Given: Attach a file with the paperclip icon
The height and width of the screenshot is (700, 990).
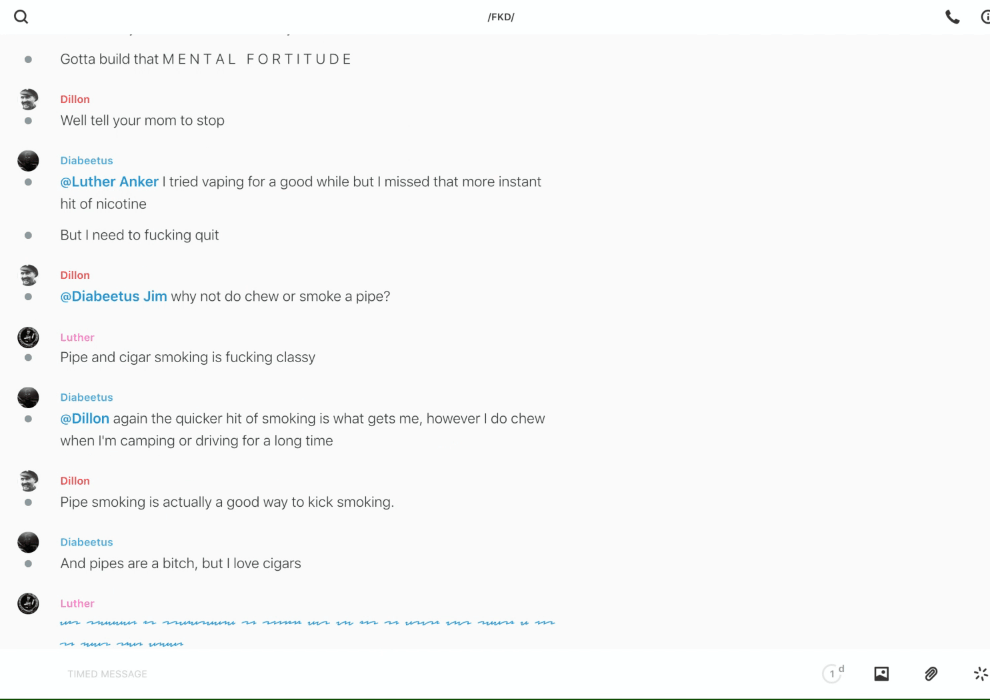Looking at the screenshot, I should click(931, 674).
